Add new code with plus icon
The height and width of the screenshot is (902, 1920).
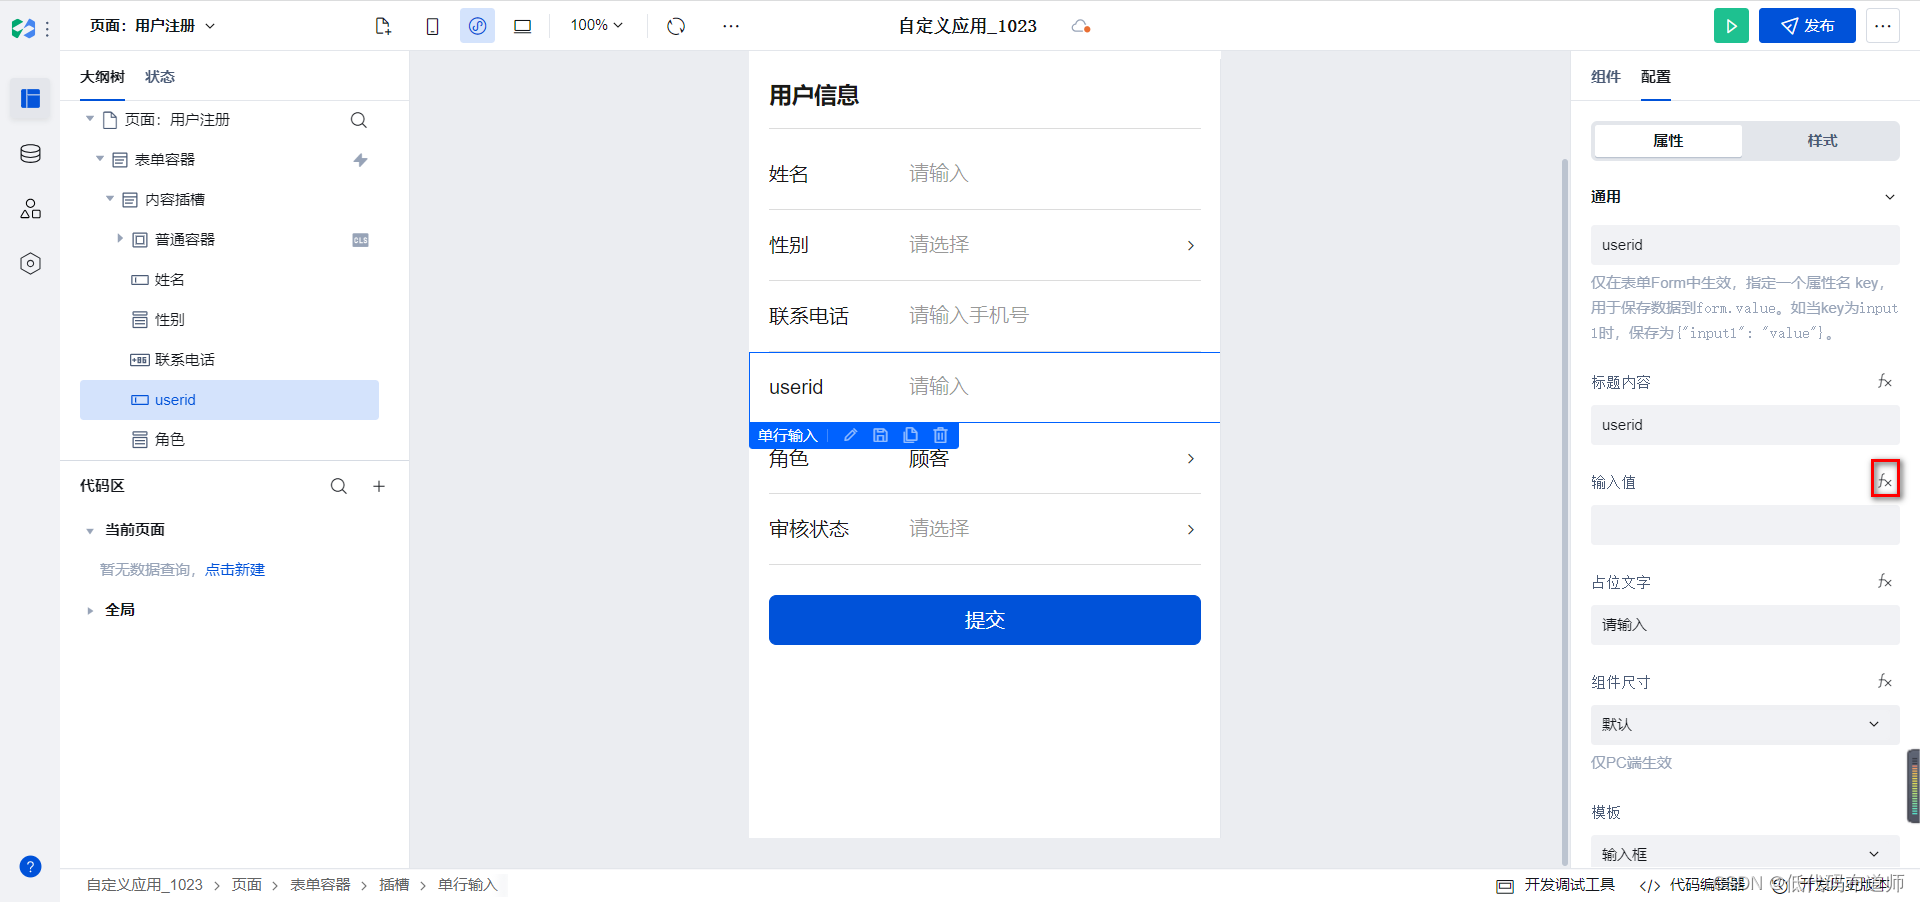379,486
